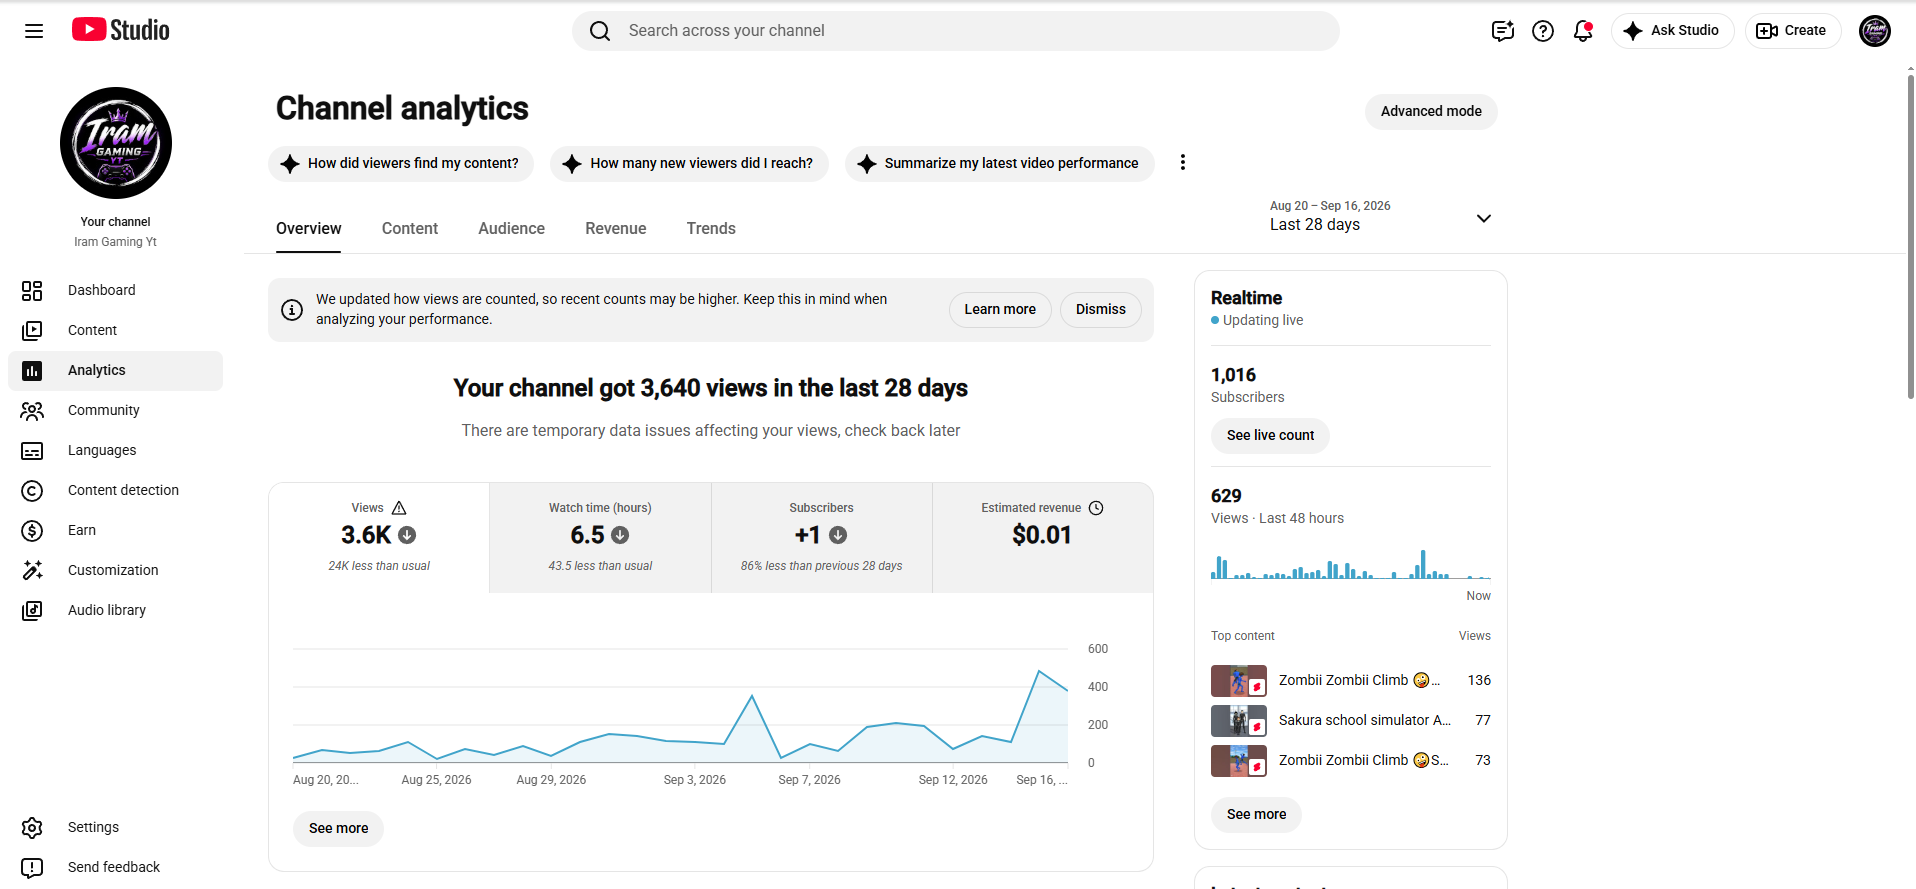Screen dimensions: 1916x889
Task: Select the Subscribers metric card
Action: click(821, 538)
